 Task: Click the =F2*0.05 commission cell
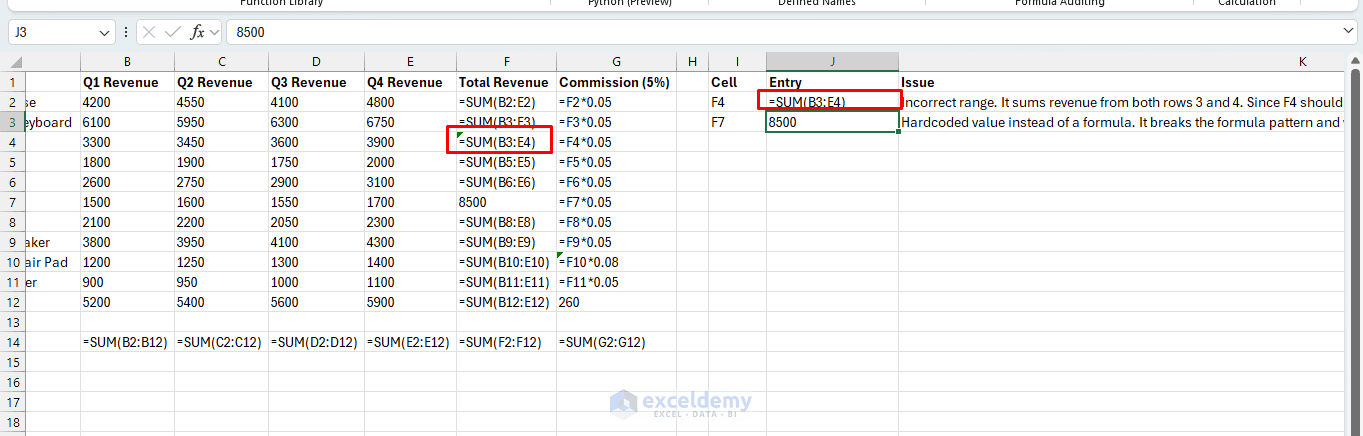(616, 102)
